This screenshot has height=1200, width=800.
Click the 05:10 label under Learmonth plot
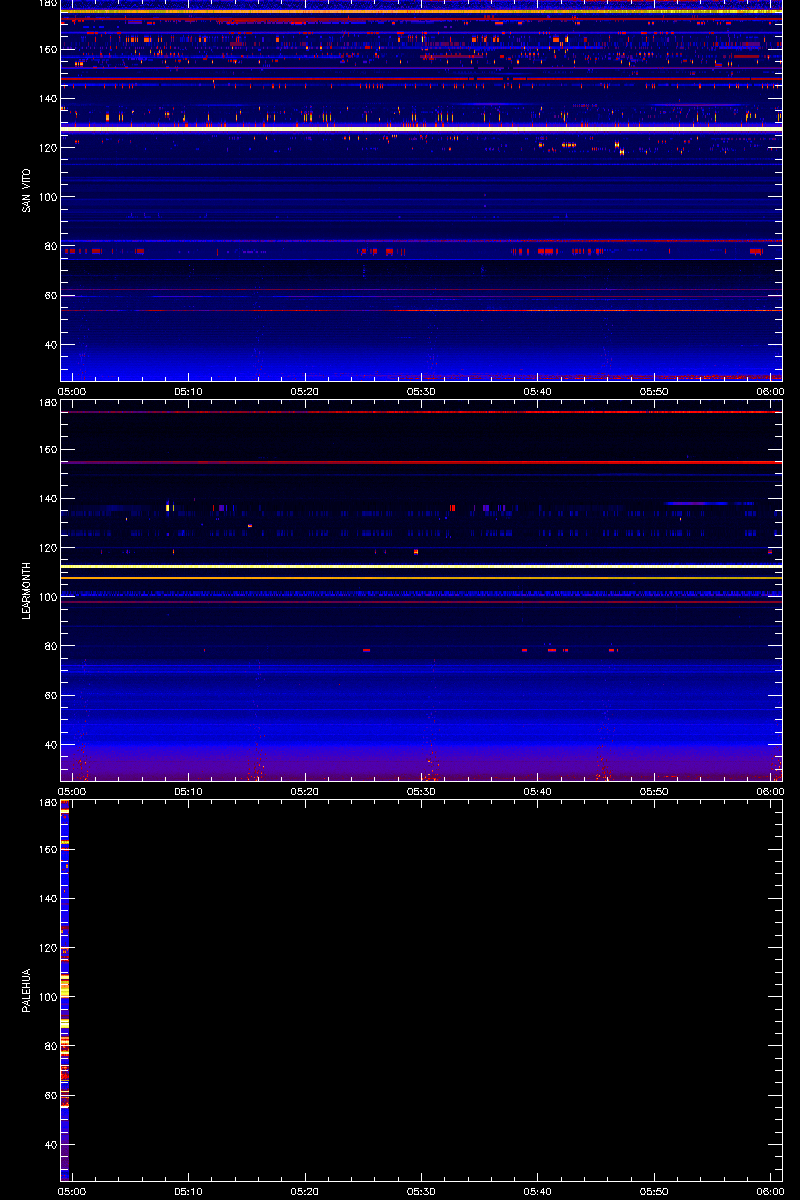188,791
